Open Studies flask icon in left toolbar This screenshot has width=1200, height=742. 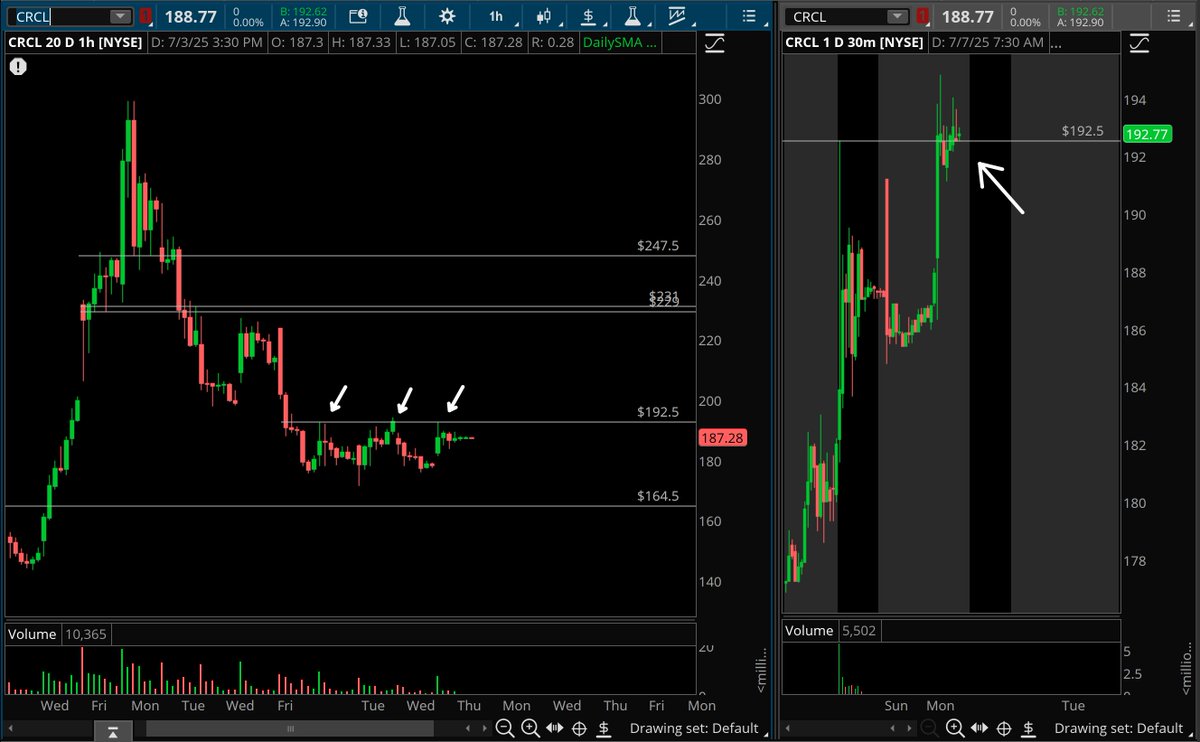402,16
